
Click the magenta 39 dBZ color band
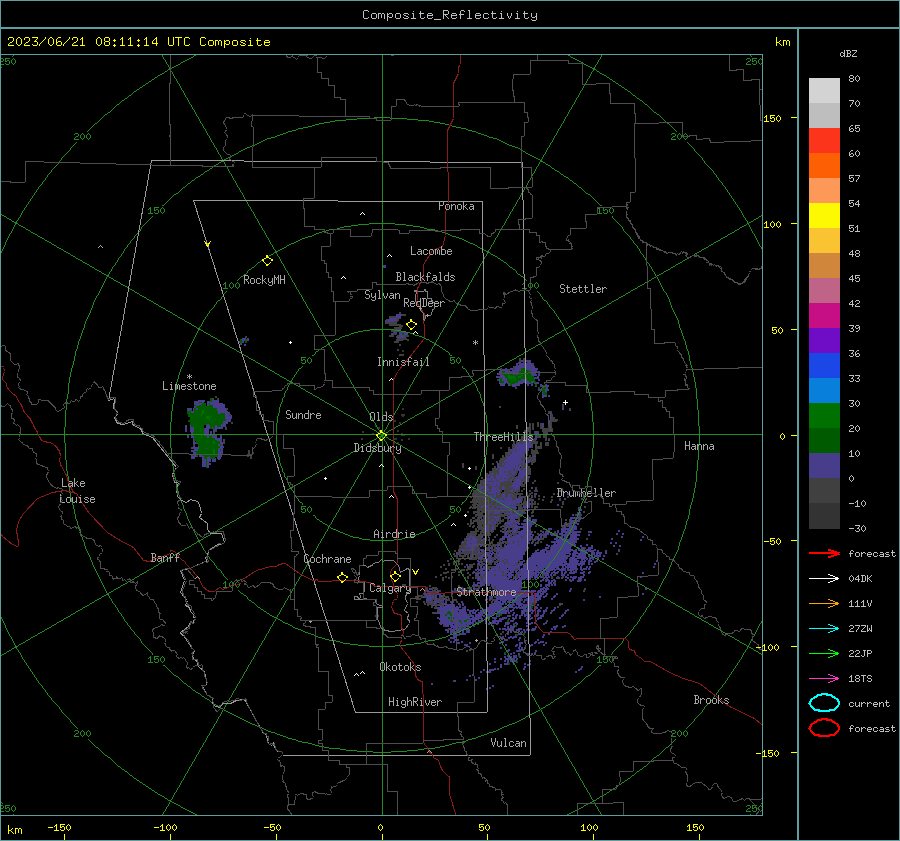(x=824, y=316)
